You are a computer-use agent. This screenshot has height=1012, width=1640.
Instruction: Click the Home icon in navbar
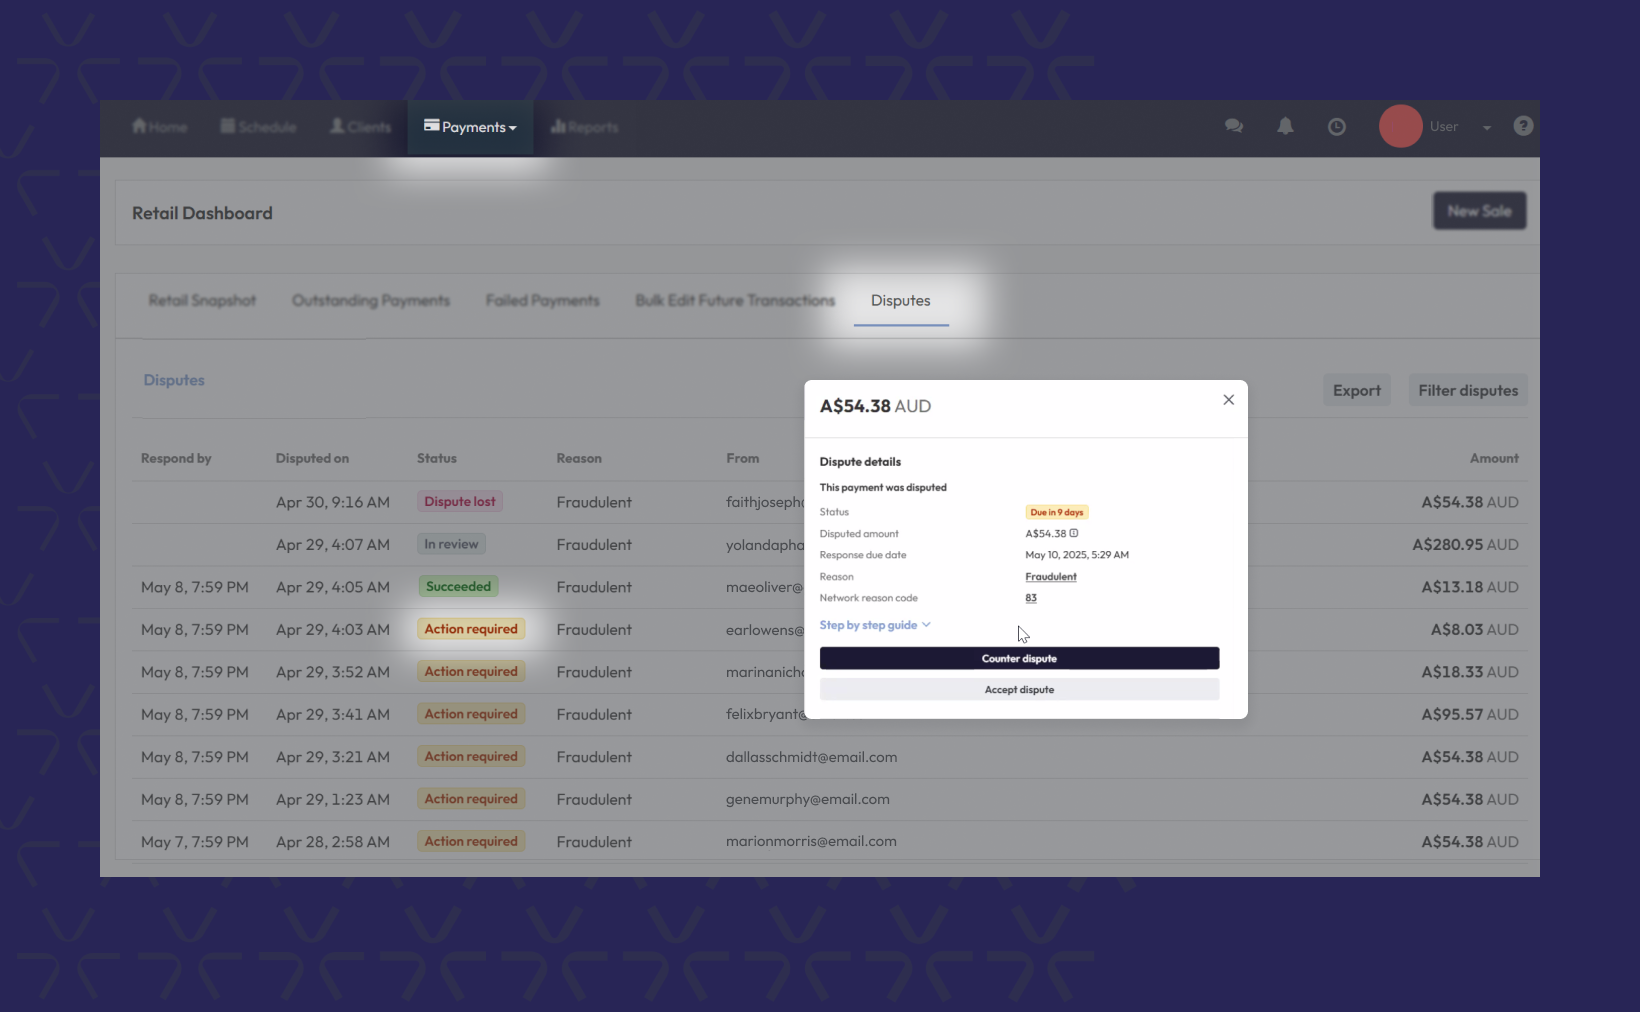tap(140, 126)
